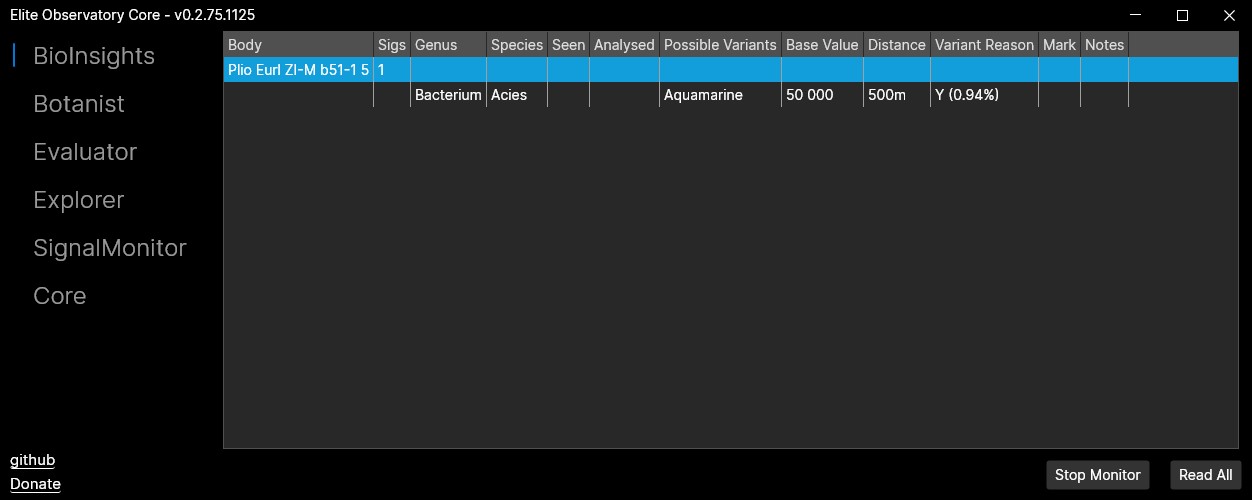The width and height of the screenshot is (1252, 500).
Task: Click the Y (0.94%) variant reason cell
Action: tap(984, 95)
